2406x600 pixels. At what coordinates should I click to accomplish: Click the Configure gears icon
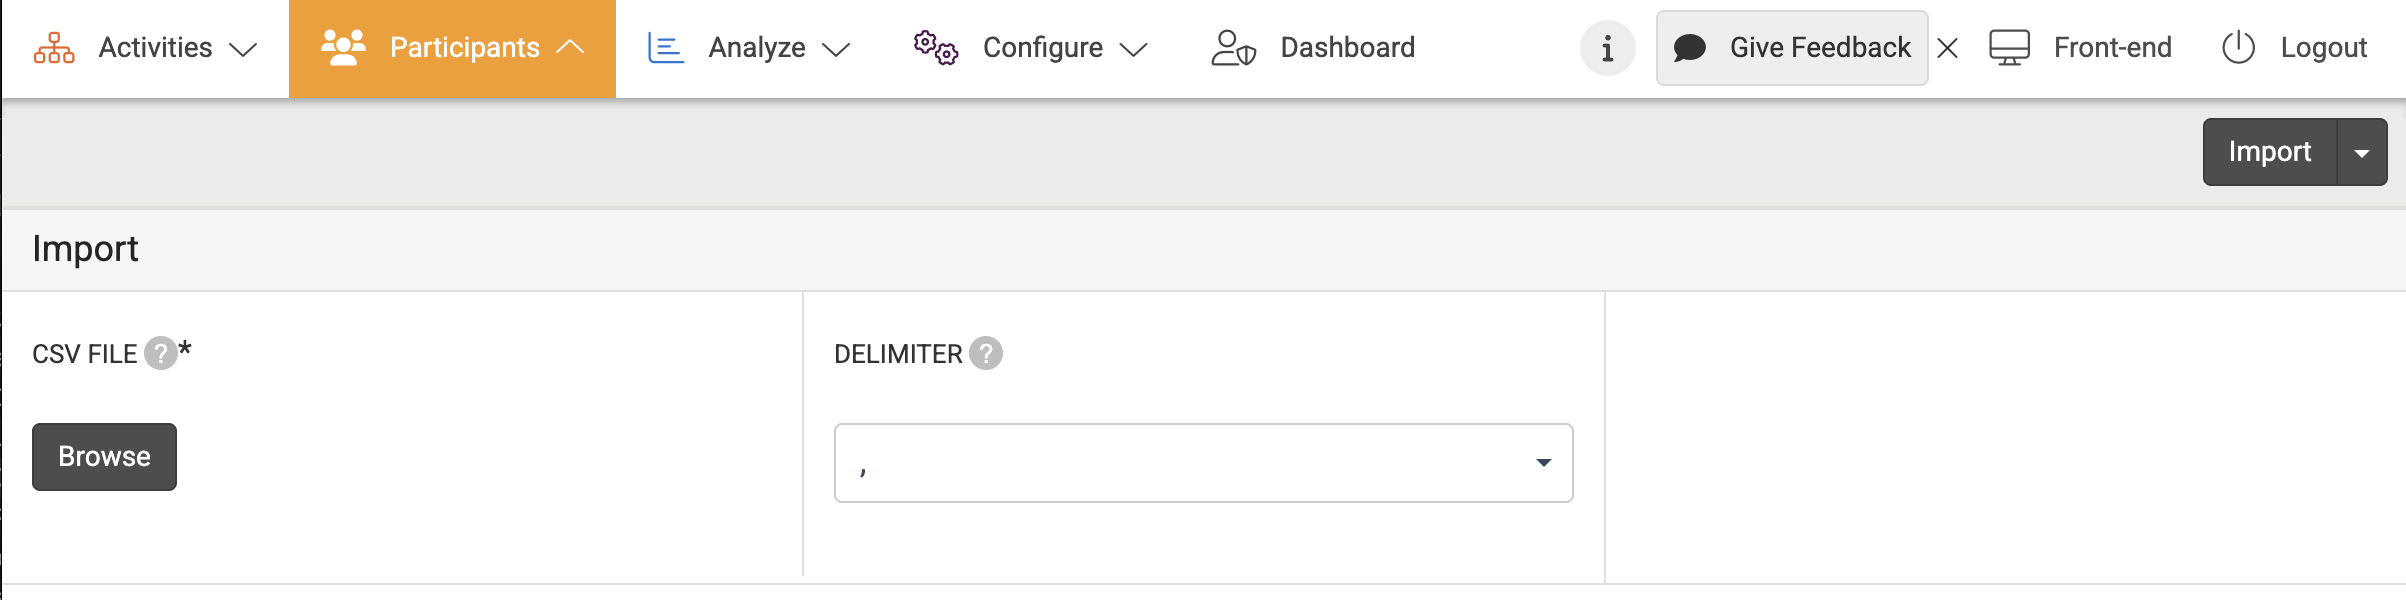click(936, 48)
